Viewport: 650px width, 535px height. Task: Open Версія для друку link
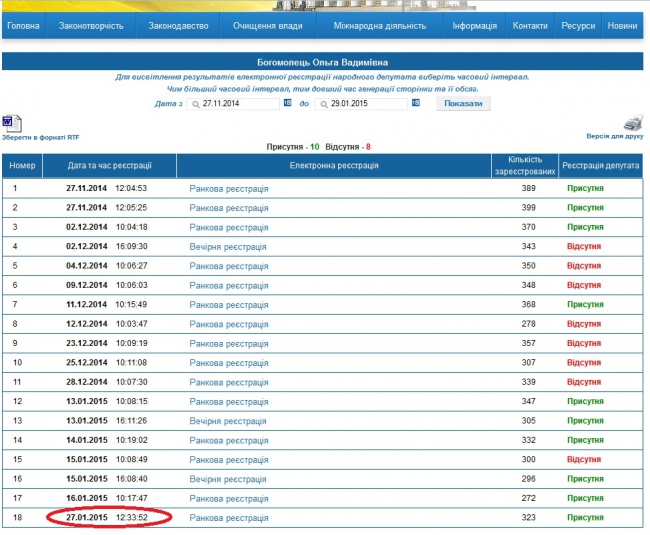pyautogui.click(x=614, y=136)
